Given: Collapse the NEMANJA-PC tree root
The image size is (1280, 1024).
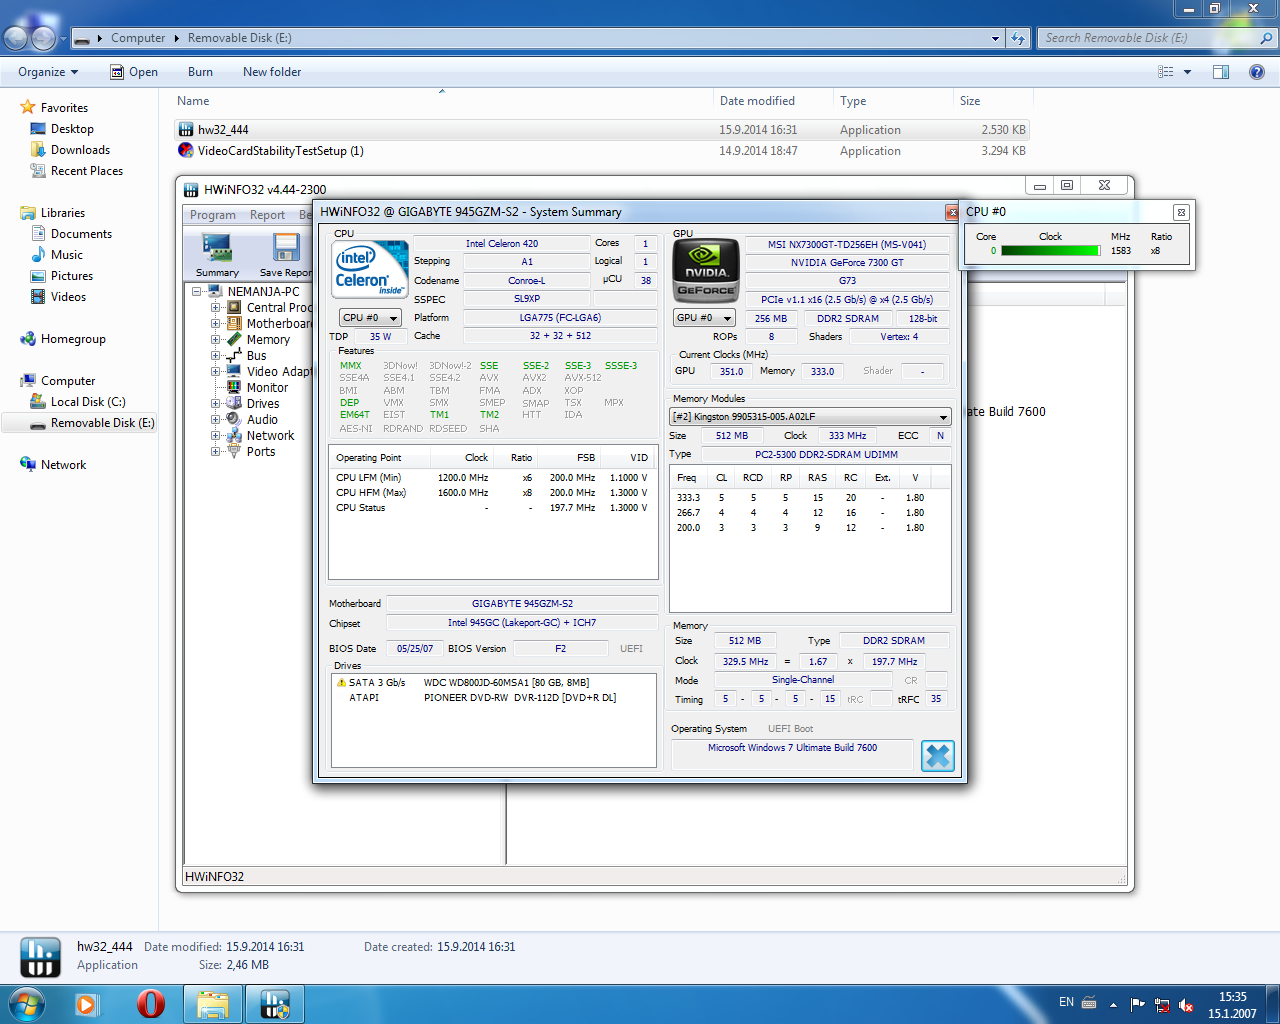Looking at the screenshot, I should coord(197,292).
